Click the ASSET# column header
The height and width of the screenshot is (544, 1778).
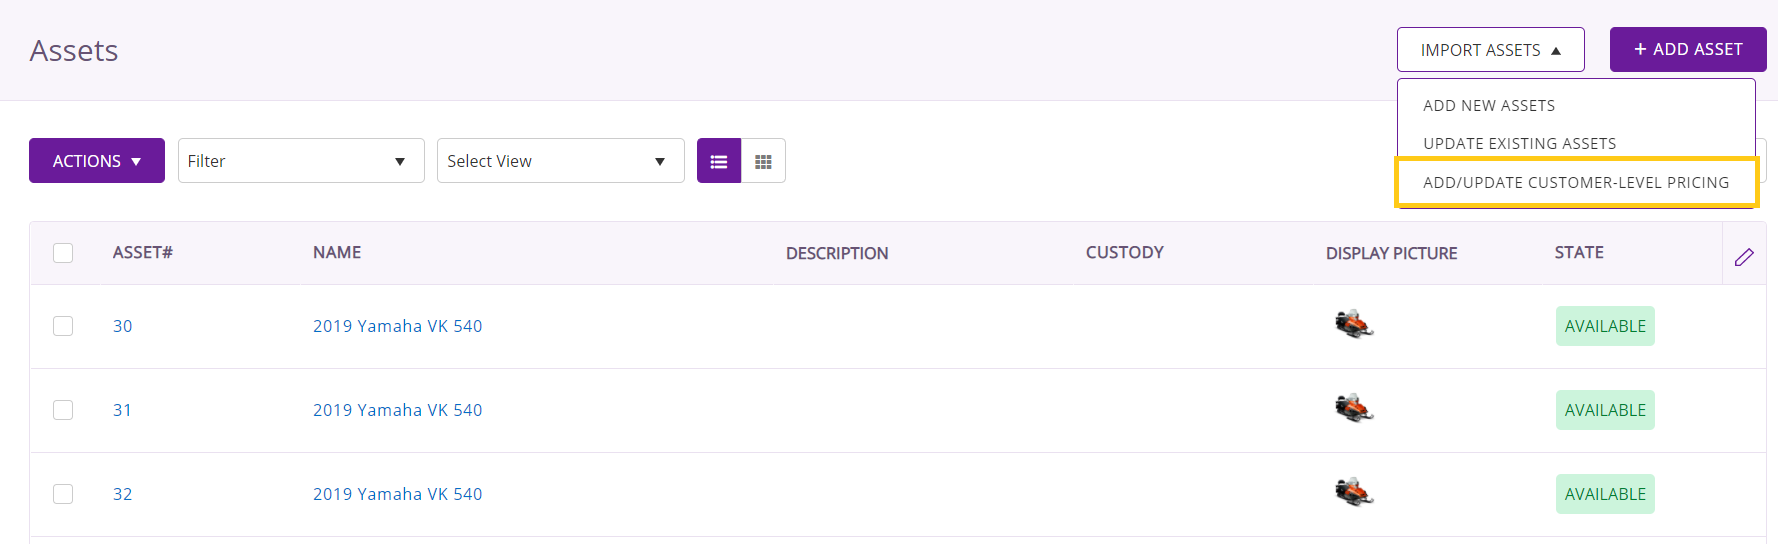[142, 252]
